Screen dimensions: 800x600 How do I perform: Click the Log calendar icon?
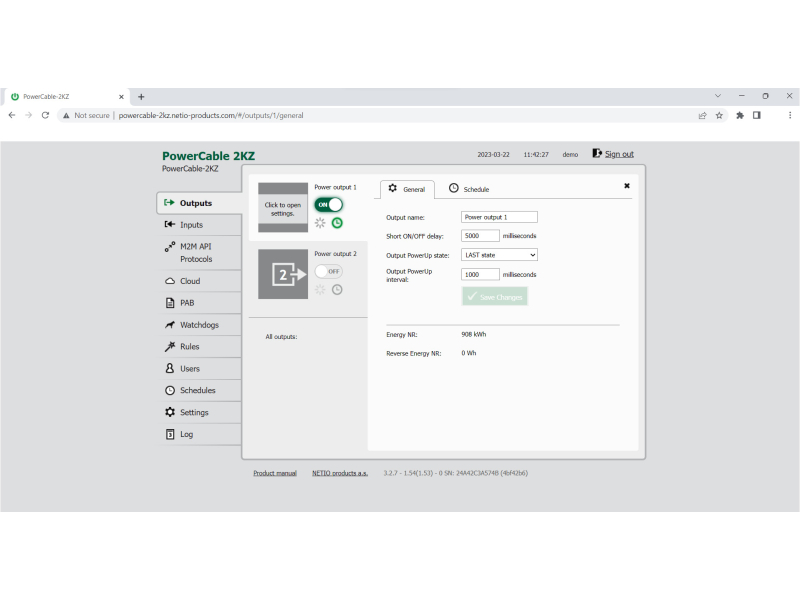point(170,434)
